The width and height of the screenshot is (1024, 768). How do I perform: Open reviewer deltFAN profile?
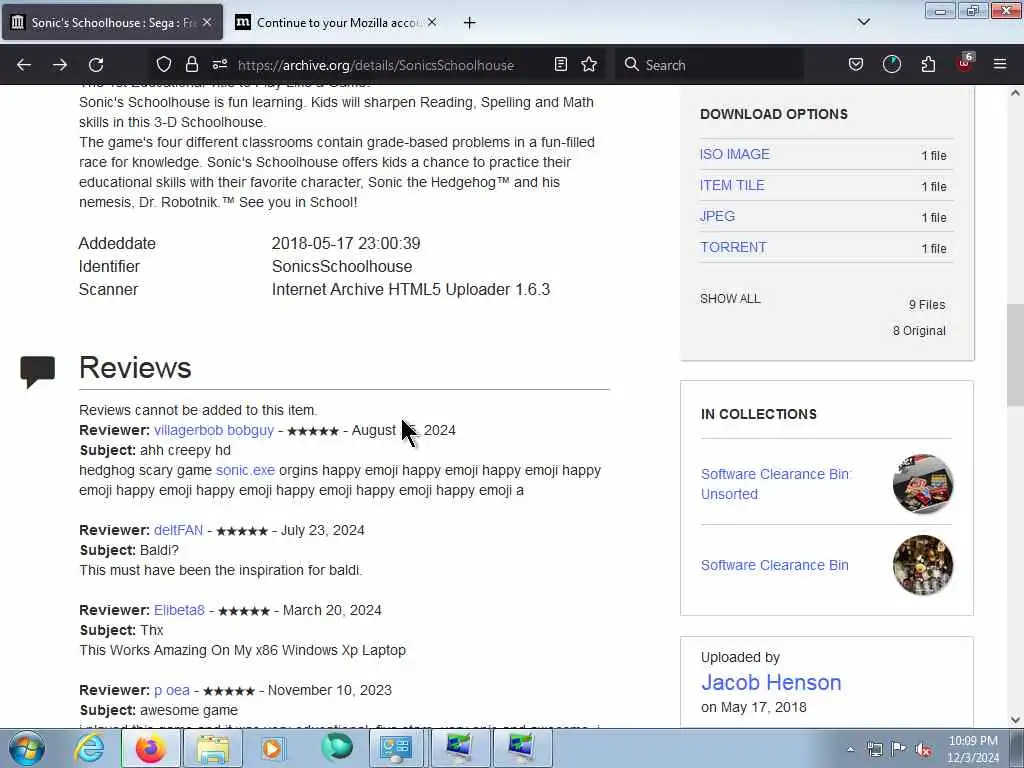(x=178, y=530)
